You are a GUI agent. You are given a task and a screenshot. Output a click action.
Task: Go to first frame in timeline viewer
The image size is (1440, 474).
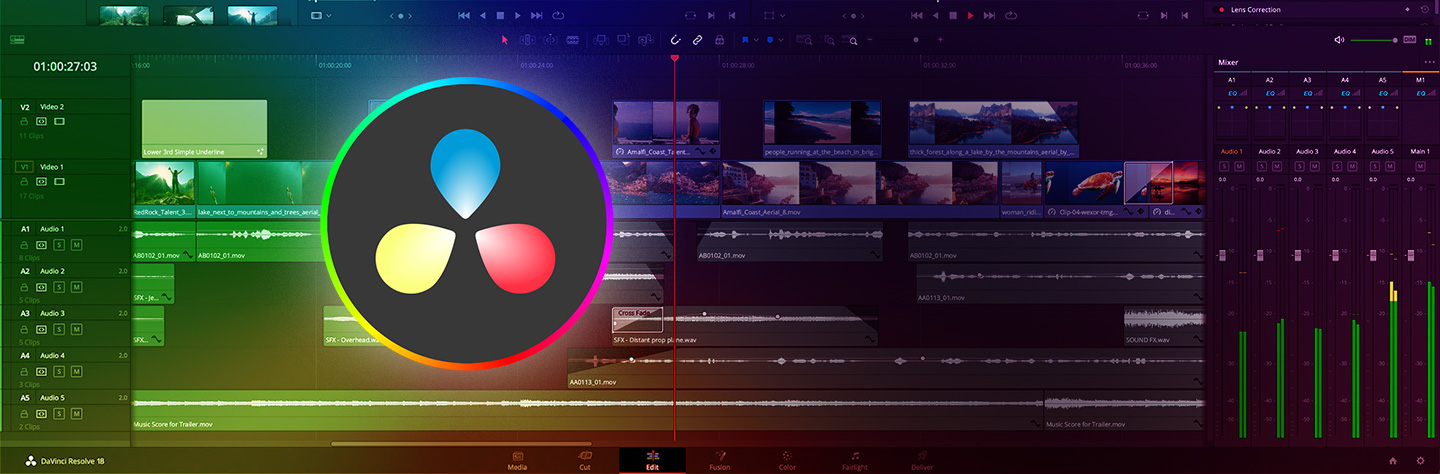pos(916,15)
